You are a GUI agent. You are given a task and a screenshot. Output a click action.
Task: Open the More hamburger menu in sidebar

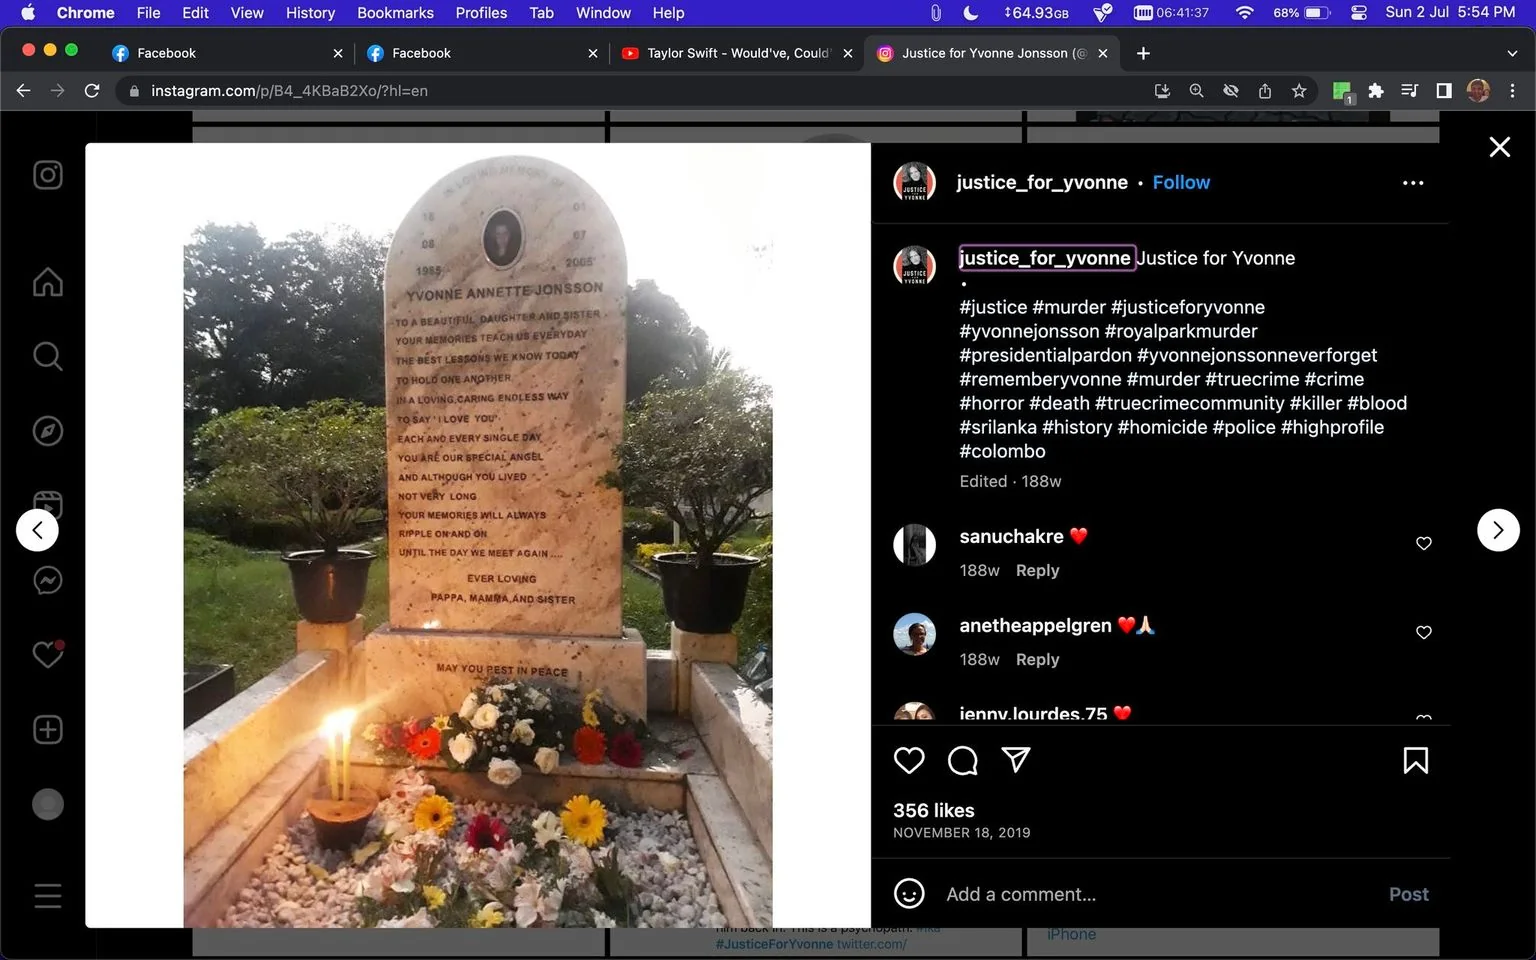(x=48, y=895)
